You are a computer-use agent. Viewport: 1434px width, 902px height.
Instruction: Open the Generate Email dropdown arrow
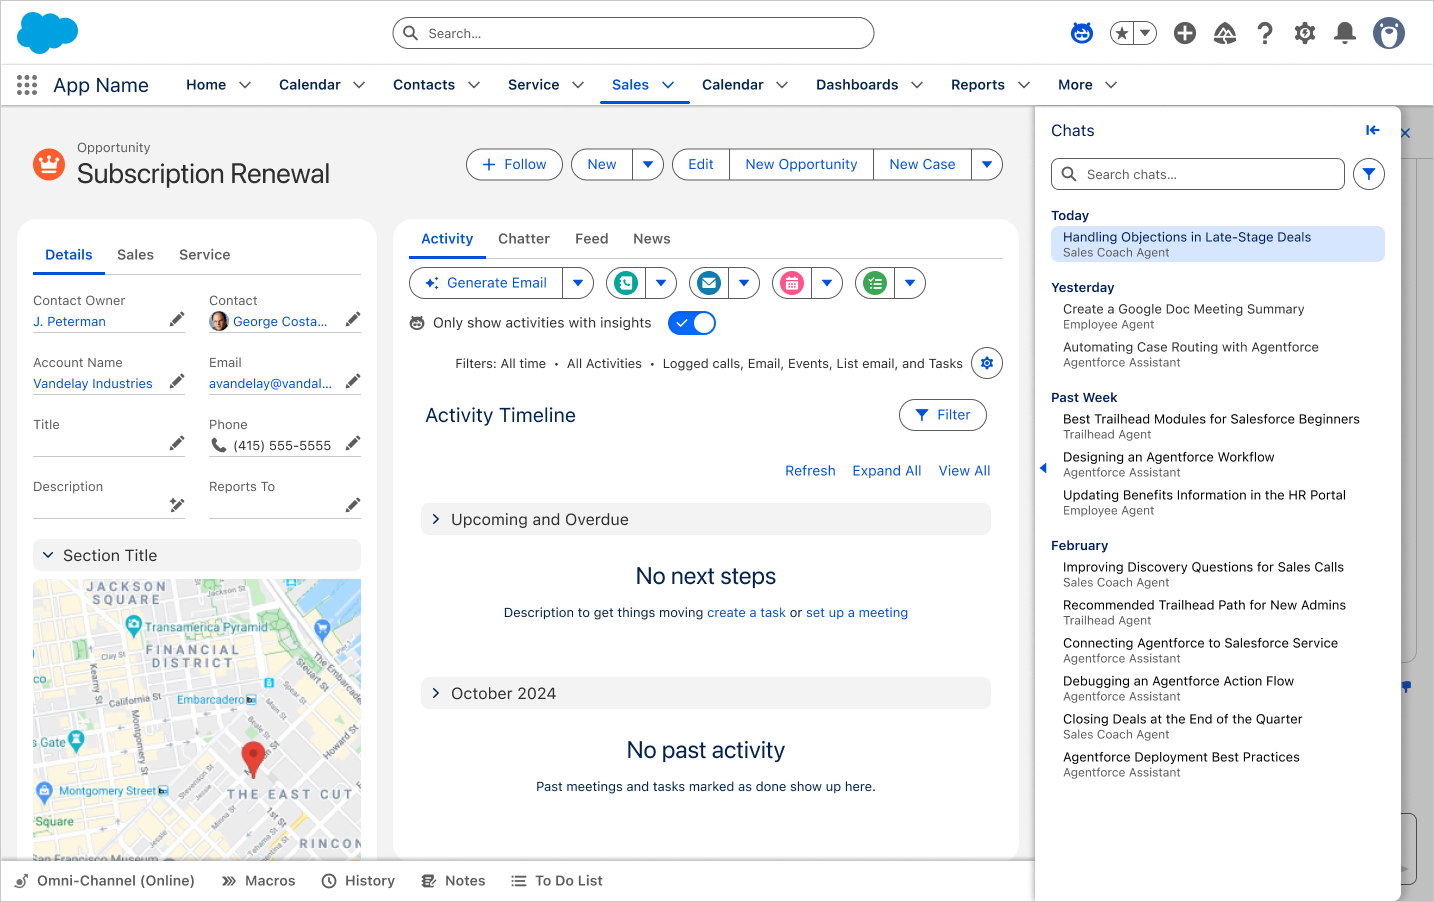[578, 283]
